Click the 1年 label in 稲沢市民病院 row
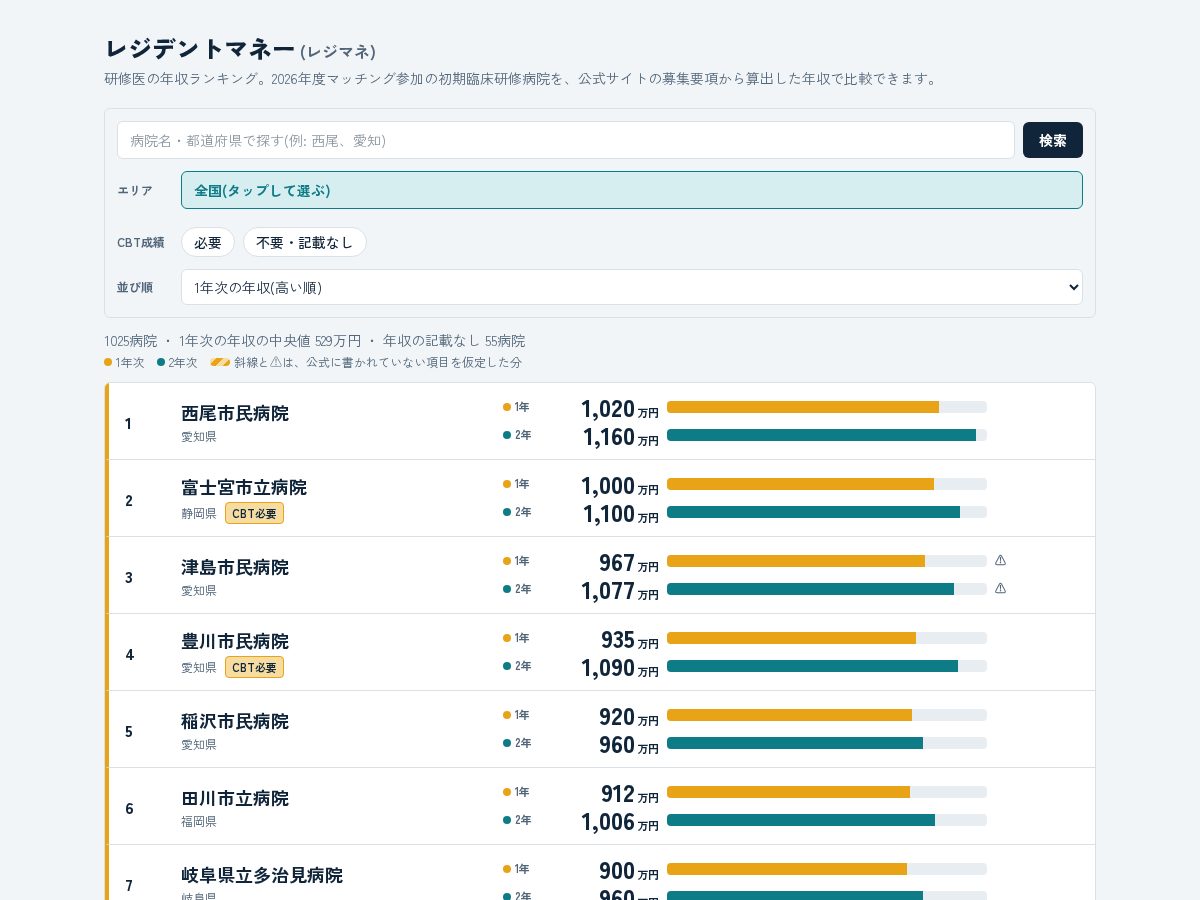Screen dimensions: 1200x900 (x=522, y=715)
